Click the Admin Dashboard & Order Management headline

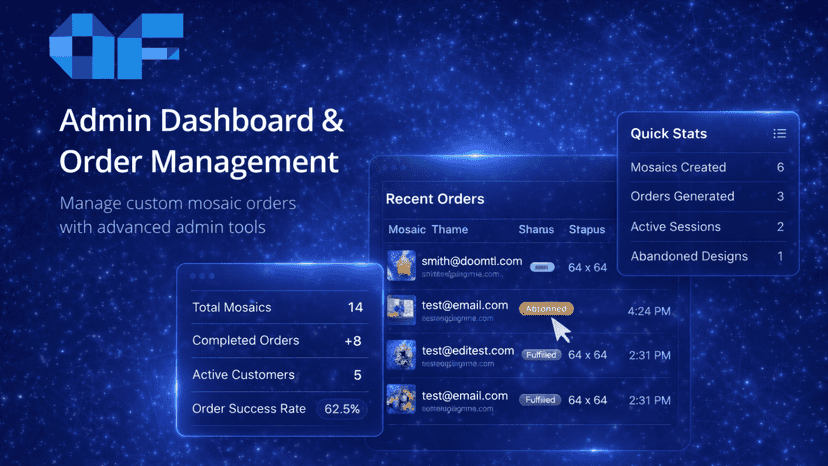201,141
